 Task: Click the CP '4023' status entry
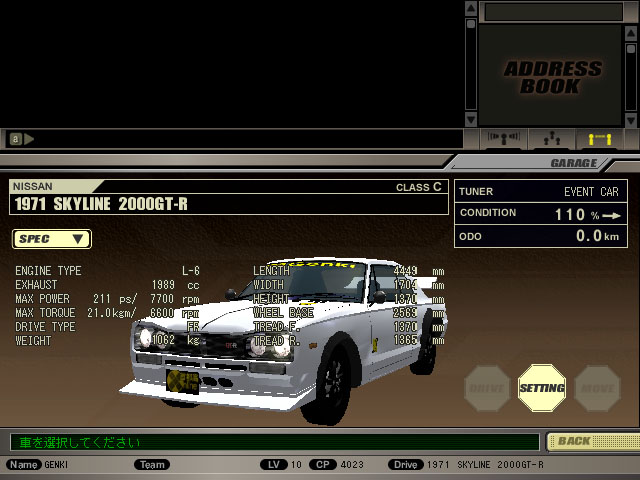pyautogui.click(x=336, y=464)
